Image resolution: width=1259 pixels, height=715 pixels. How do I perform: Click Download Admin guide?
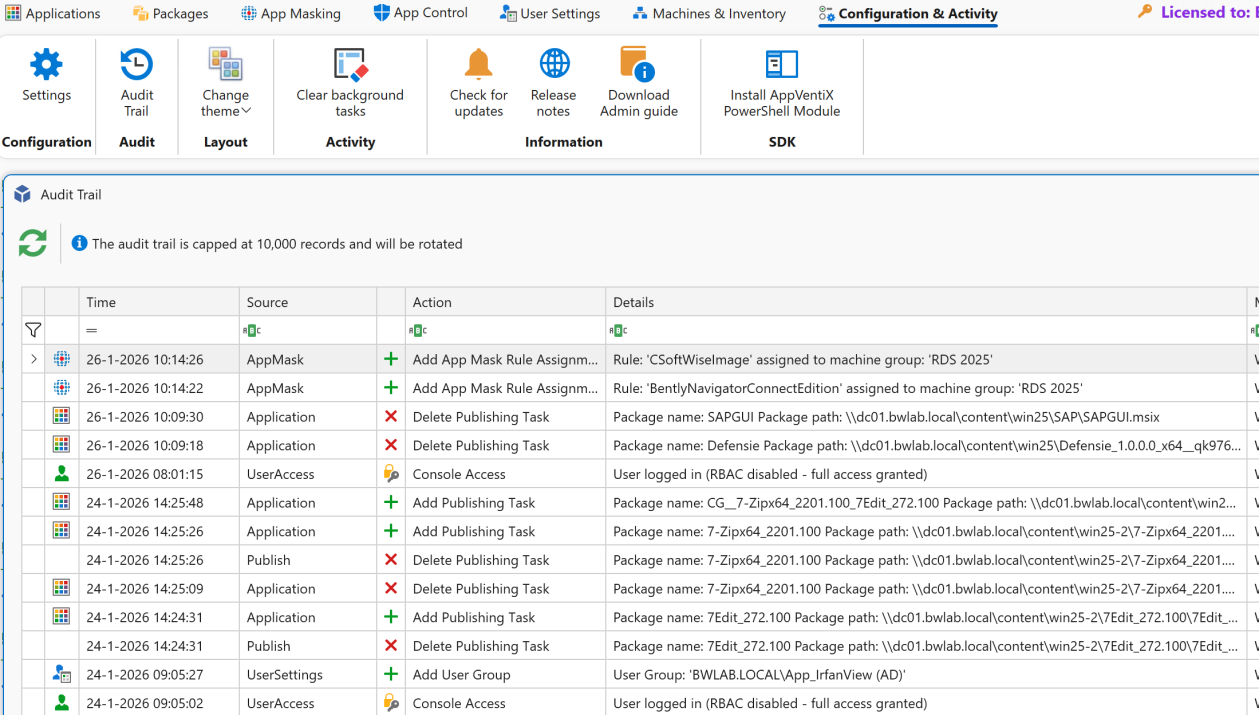[639, 82]
